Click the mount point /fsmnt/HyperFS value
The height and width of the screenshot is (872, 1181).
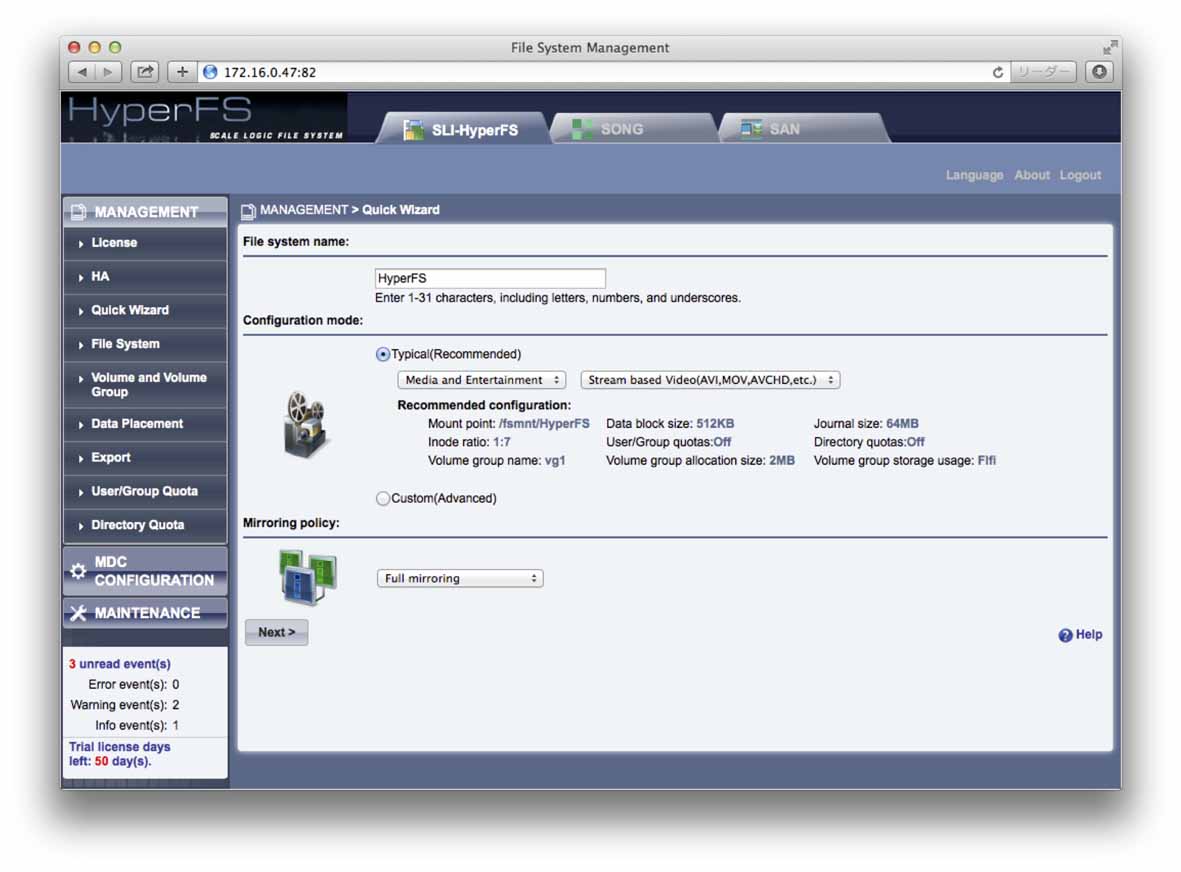tap(544, 424)
